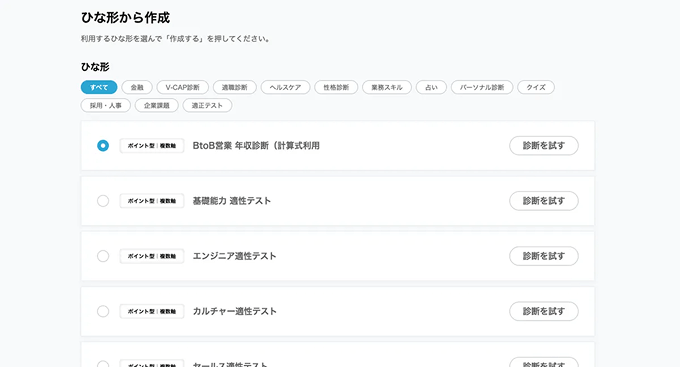
Task: Open the パーソナル診断 category filter
Action: (x=482, y=87)
